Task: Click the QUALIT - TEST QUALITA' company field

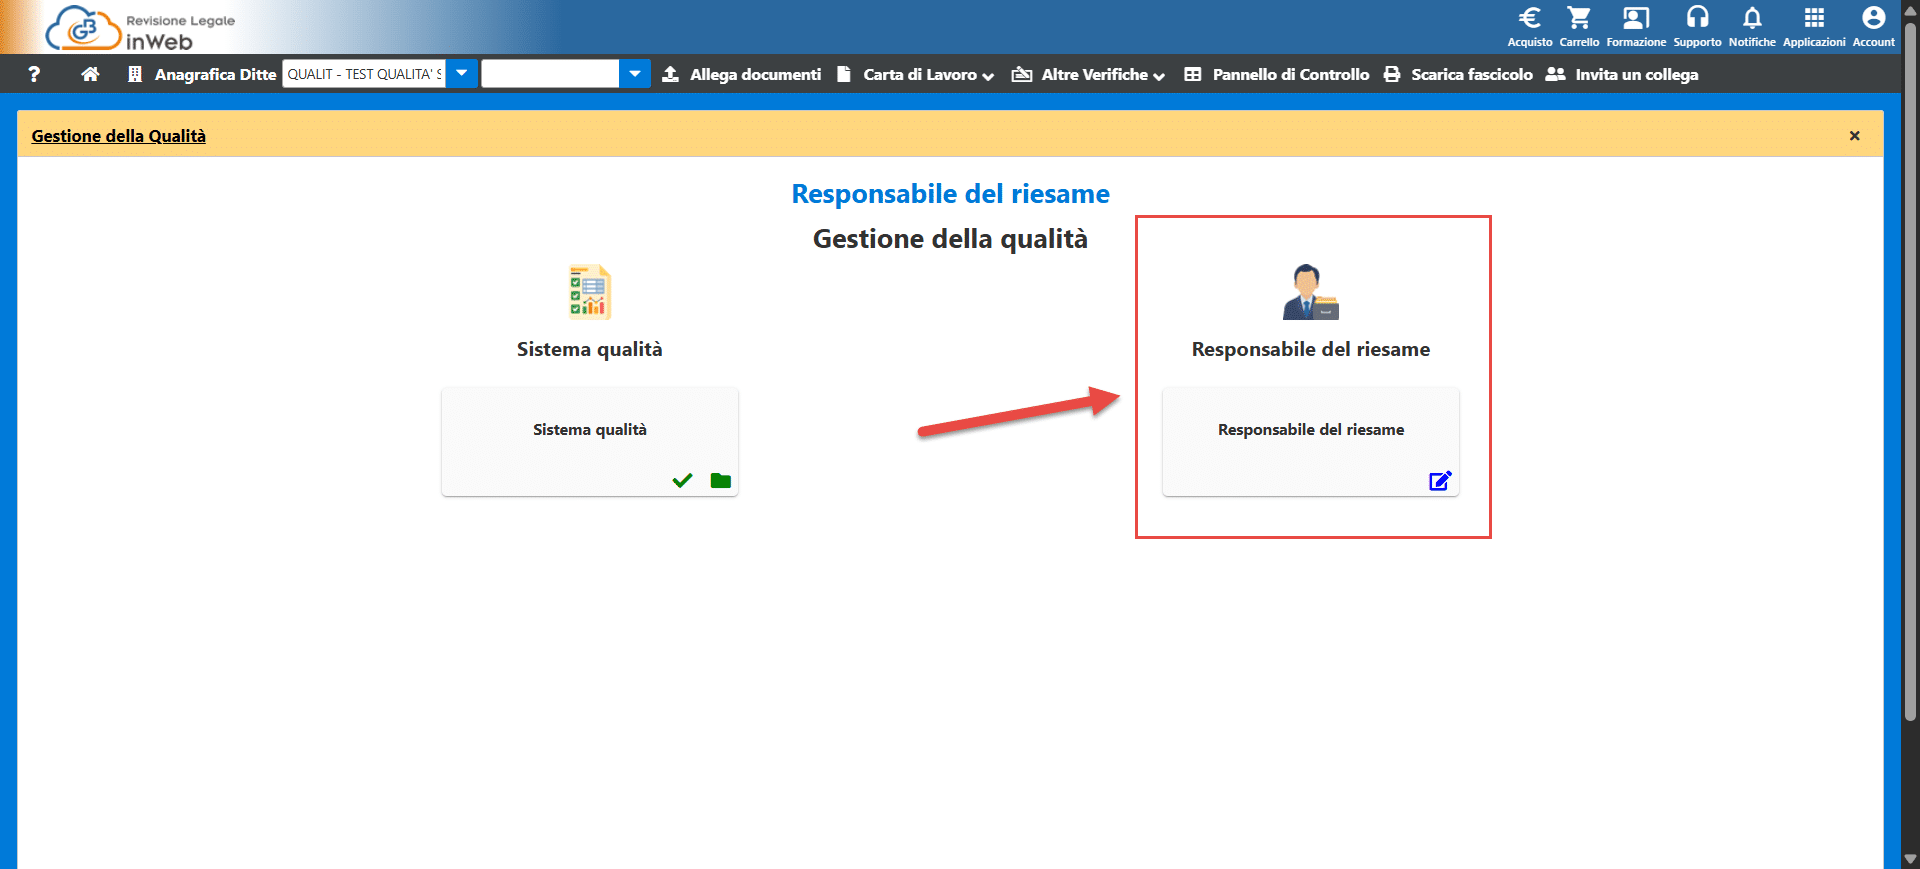Action: point(364,74)
